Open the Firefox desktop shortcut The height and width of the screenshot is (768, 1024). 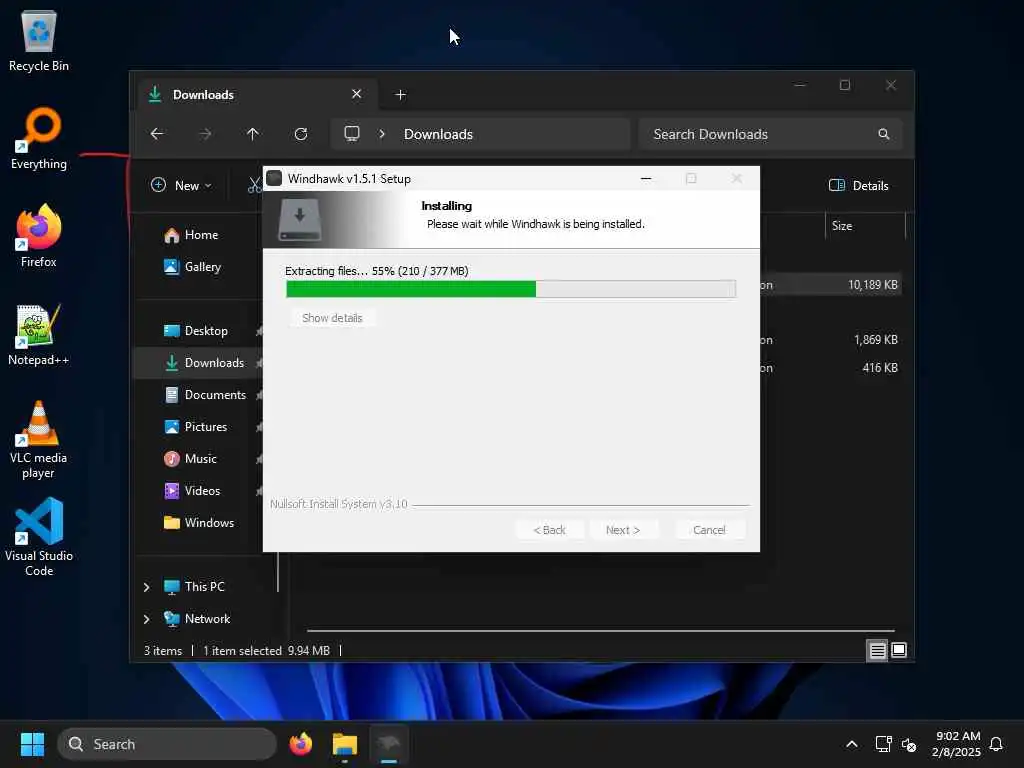39,236
